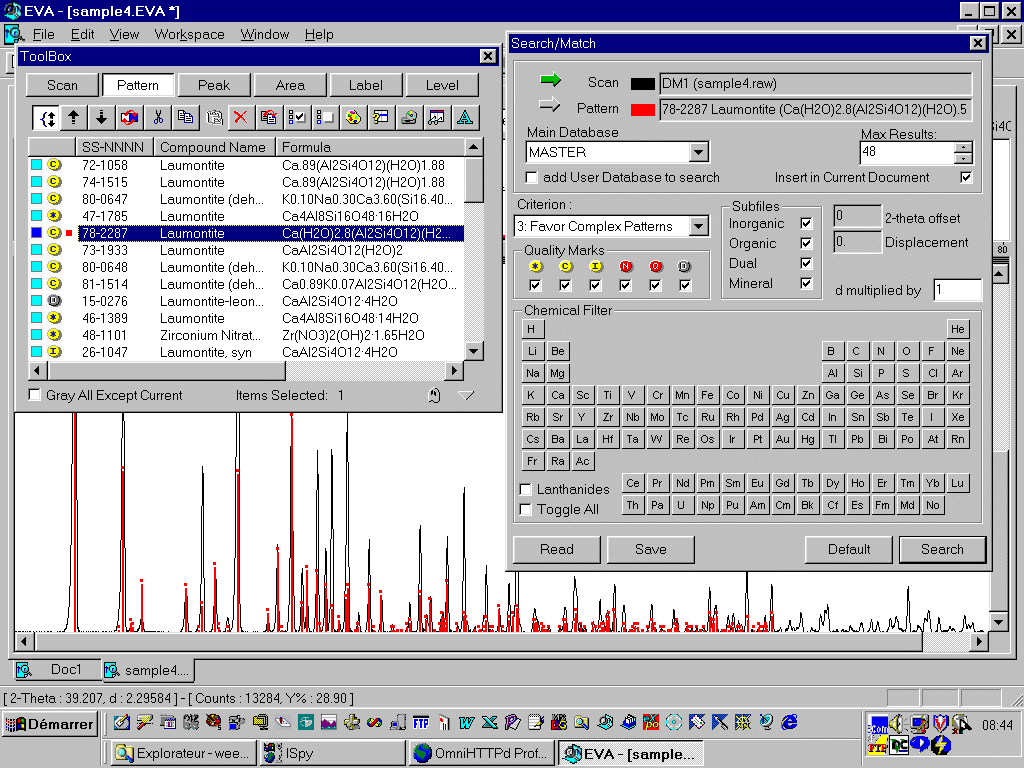The image size is (1024, 768).
Task: Select the Si element button
Action: [x=857, y=373]
